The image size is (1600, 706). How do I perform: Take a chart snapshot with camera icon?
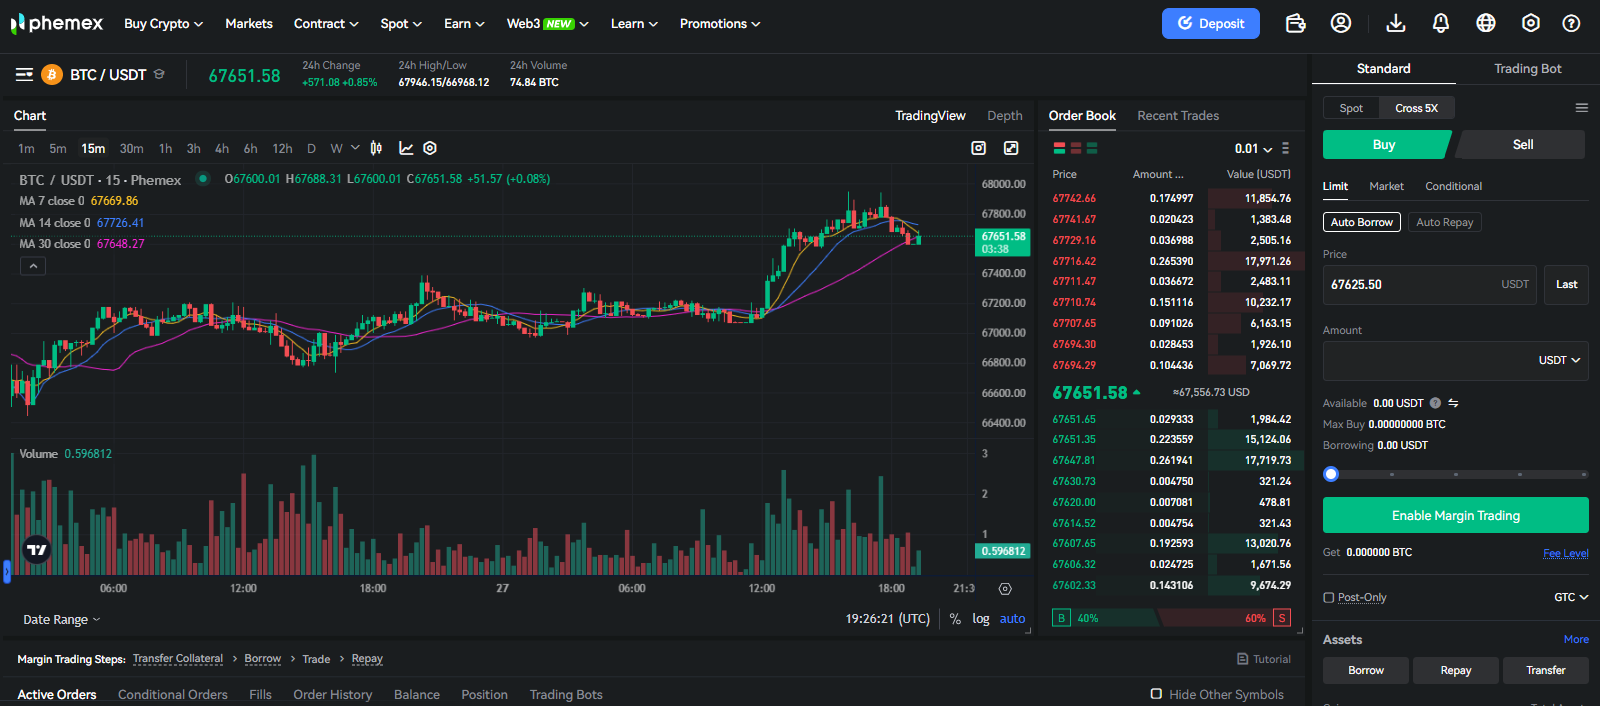pyautogui.click(x=979, y=148)
